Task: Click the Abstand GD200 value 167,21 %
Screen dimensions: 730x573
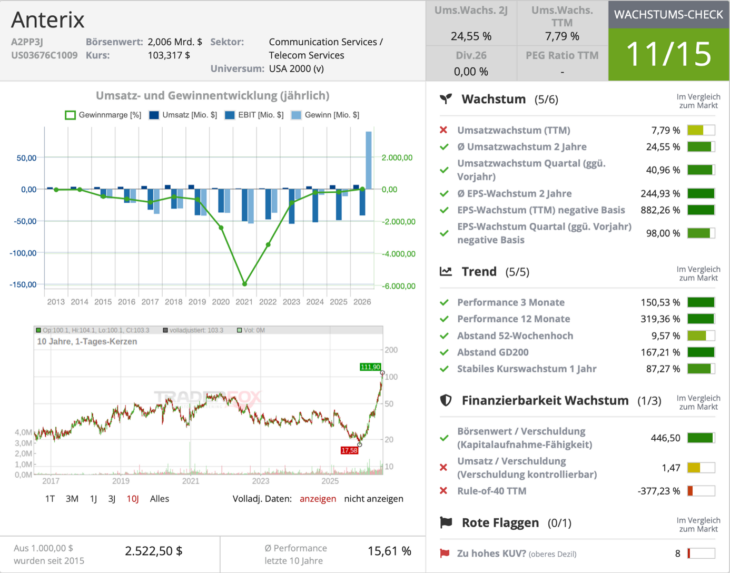Action: [660, 352]
